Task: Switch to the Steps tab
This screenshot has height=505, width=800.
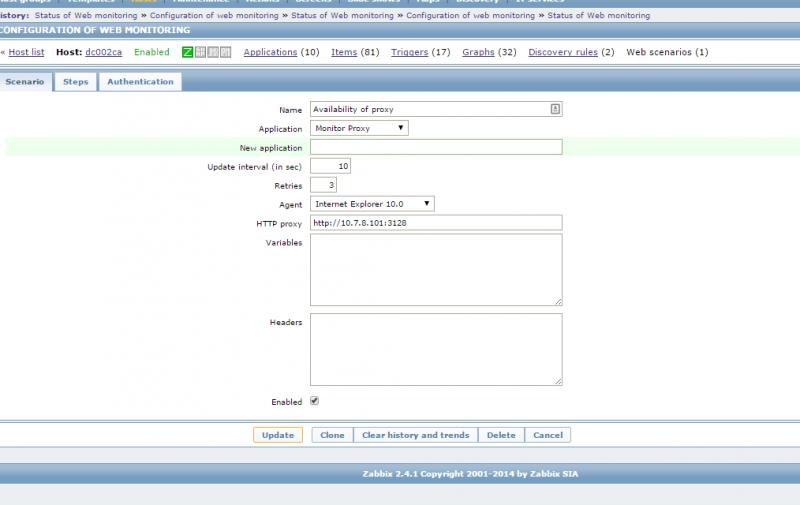Action: pyautogui.click(x=76, y=82)
